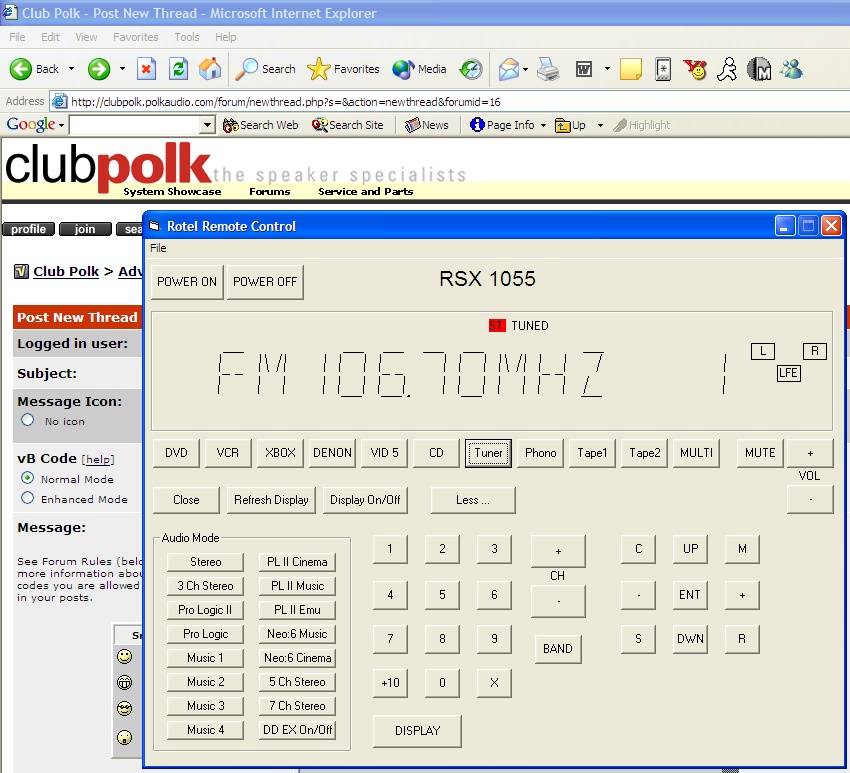
Task: Select the No icon radio button
Action: tap(28, 420)
